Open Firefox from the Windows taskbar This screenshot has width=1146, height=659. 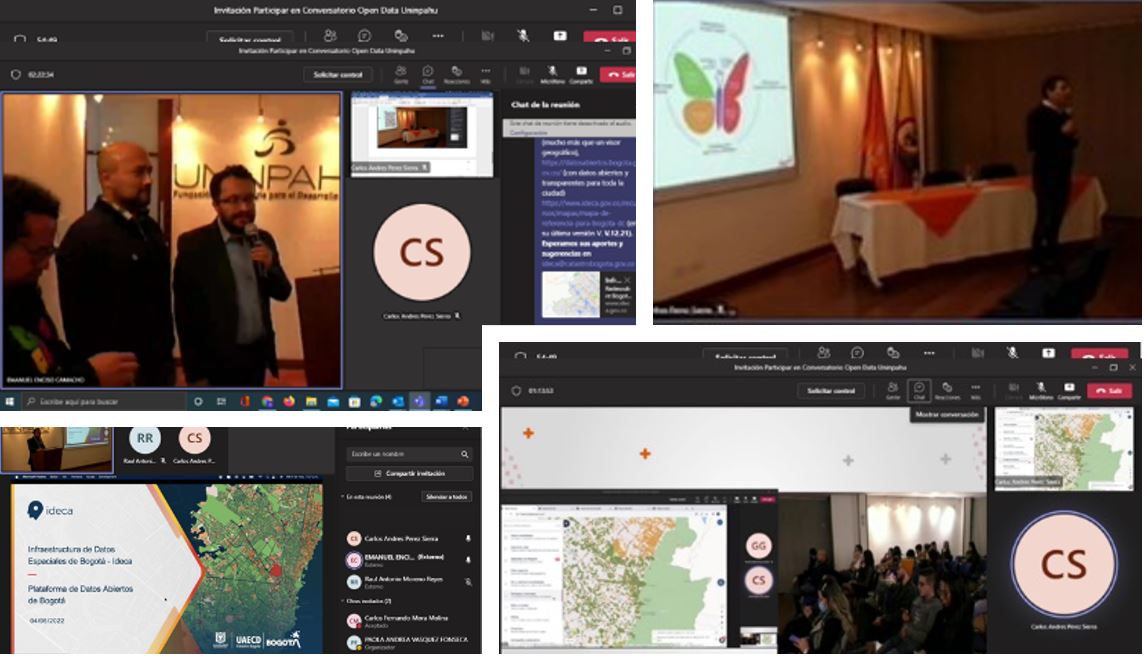(289, 401)
